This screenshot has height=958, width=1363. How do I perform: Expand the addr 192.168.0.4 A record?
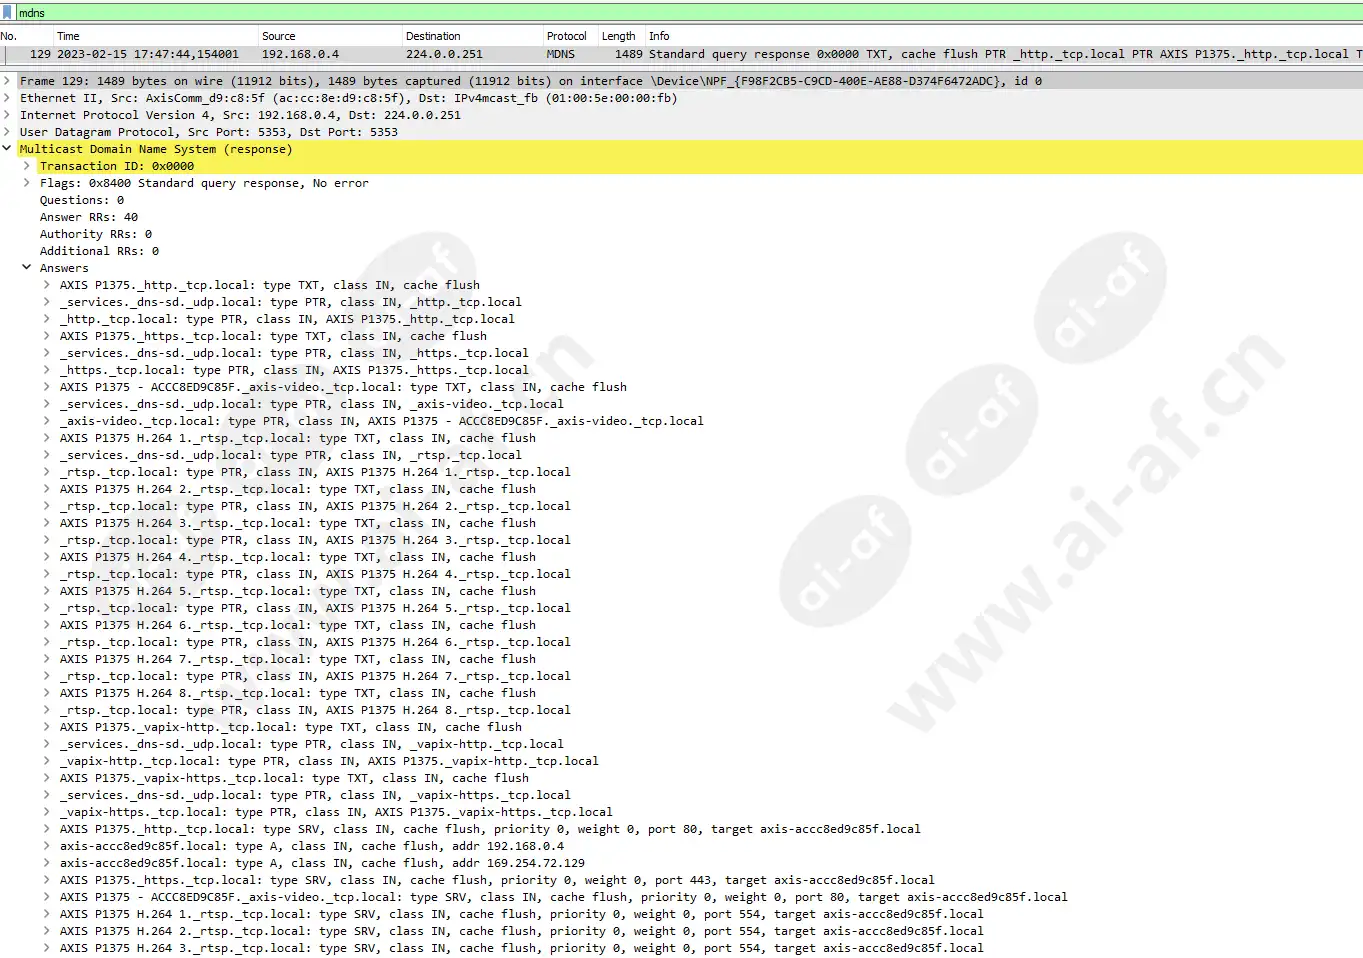47,846
